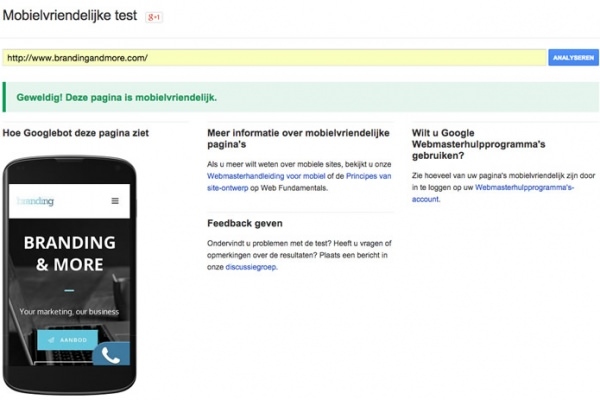This screenshot has height=400, width=600.
Task: Click 'Your marketing, our business' tagline in preview
Action: point(69,312)
